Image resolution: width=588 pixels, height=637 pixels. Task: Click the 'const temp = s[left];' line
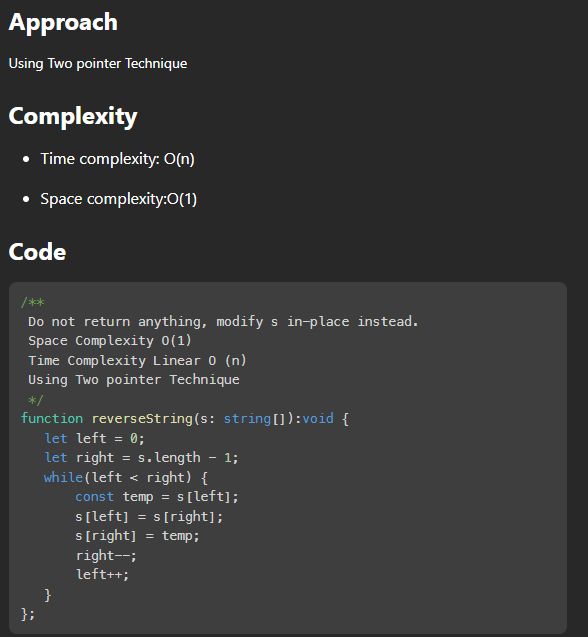tap(157, 497)
